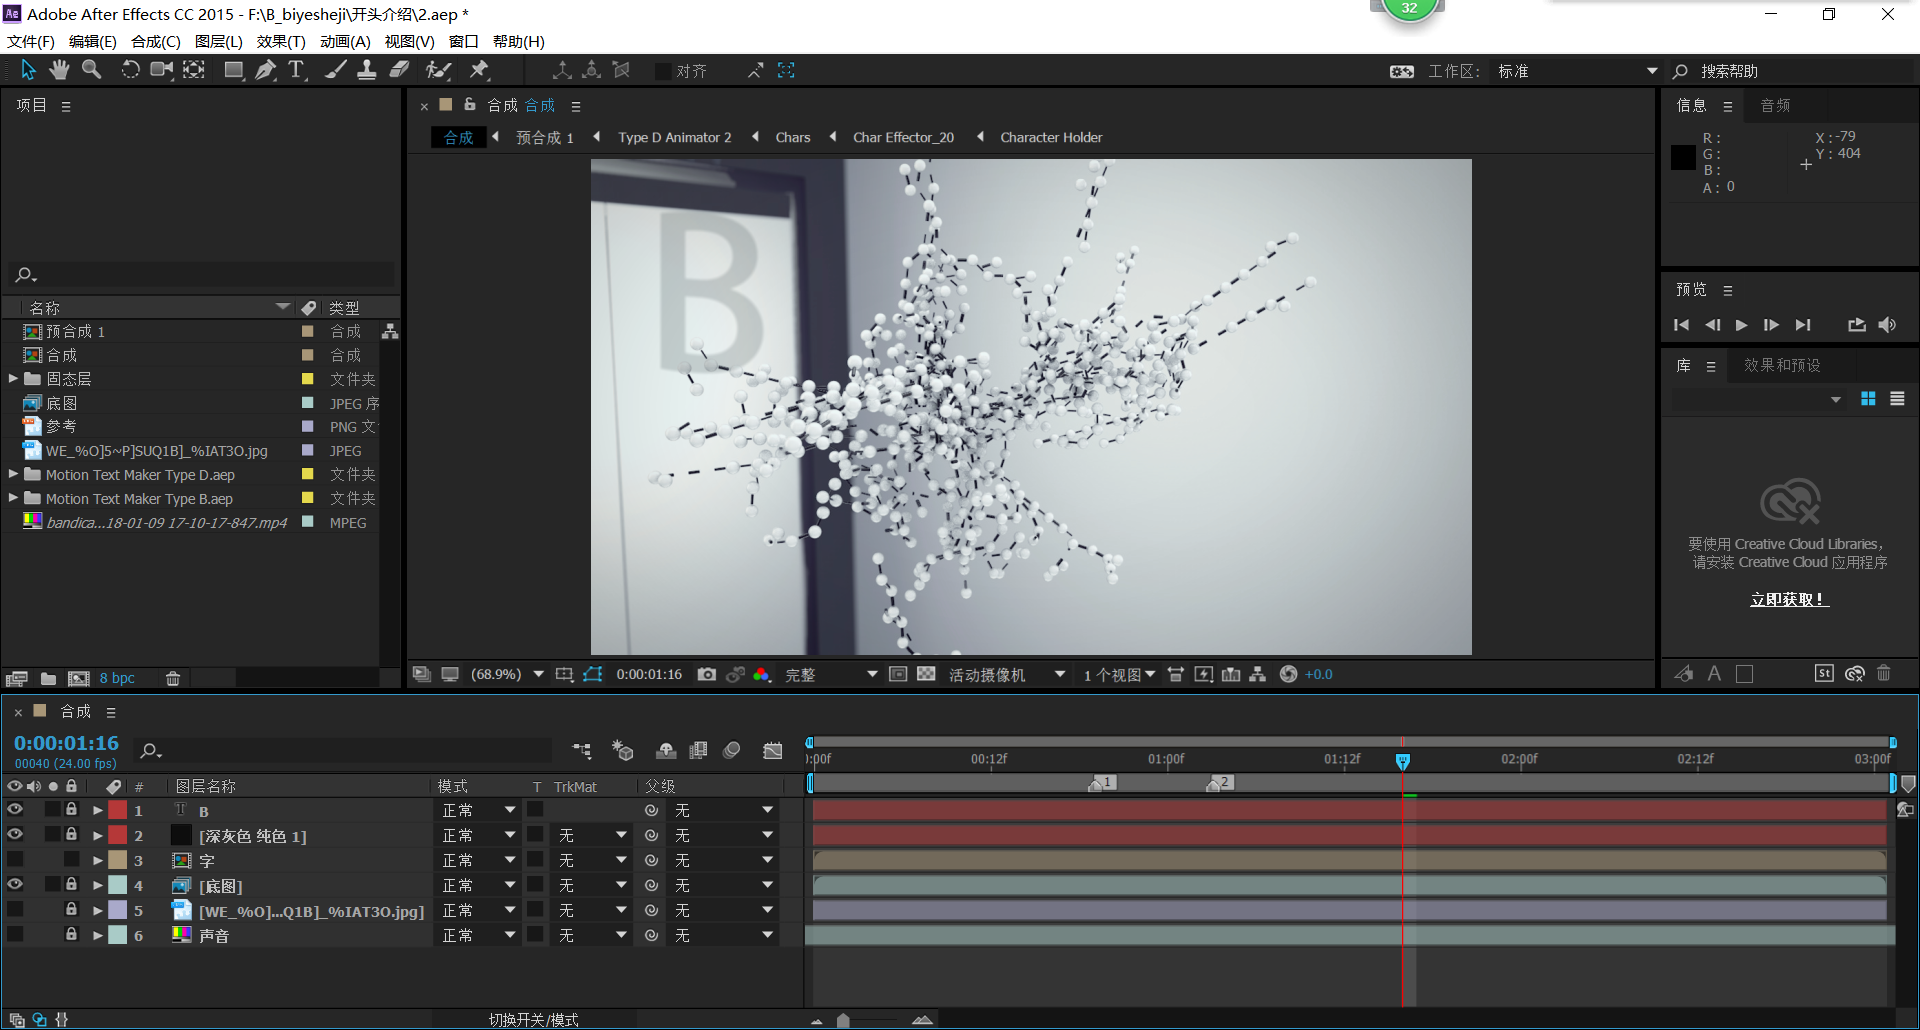Enable motion blur switch in timeline
This screenshot has width=1920, height=1030.
pos(732,750)
